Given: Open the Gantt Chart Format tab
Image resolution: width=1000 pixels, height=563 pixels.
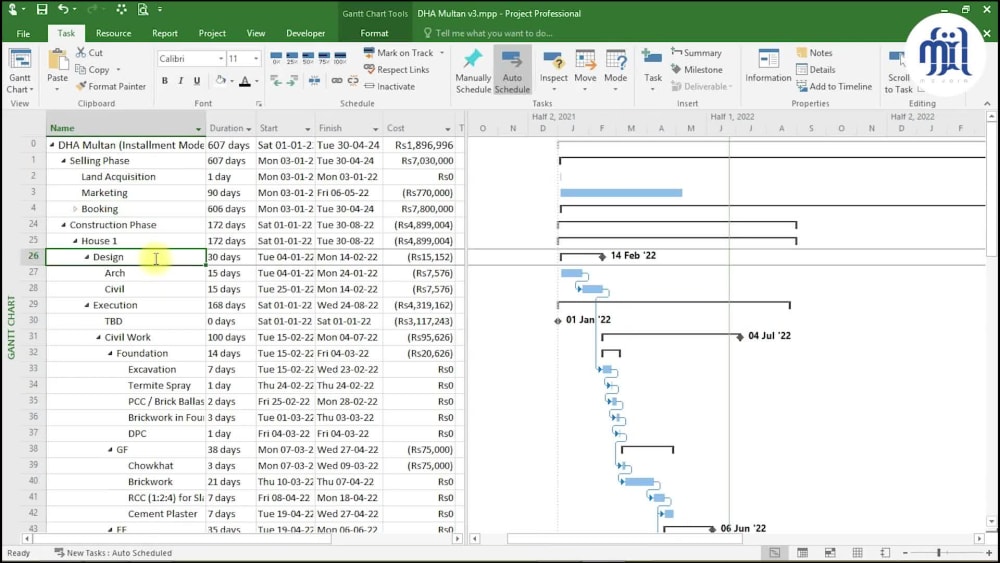Looking at the screenshot, I should (x=374, y=33).
